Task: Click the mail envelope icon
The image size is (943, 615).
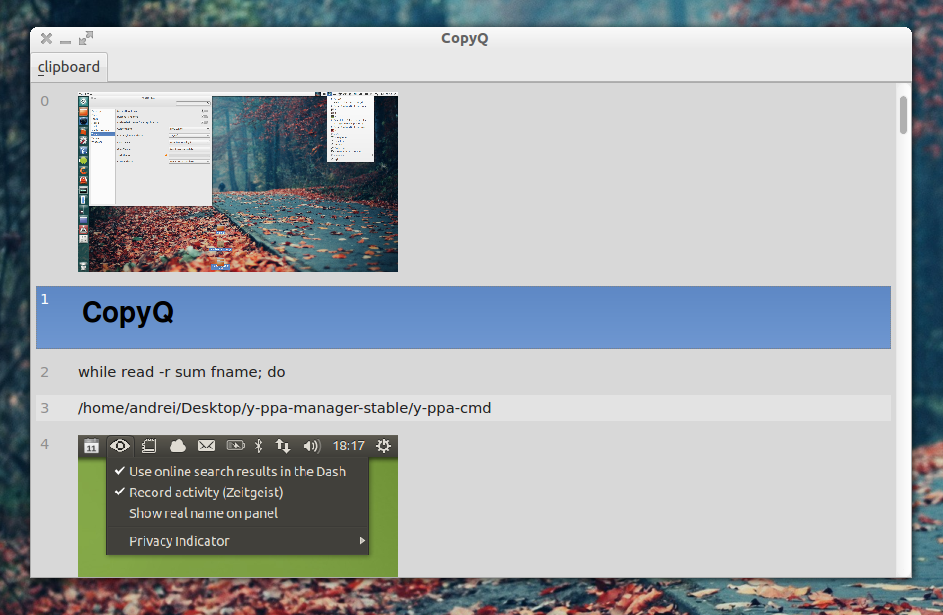Action: [x=206, y=446]
